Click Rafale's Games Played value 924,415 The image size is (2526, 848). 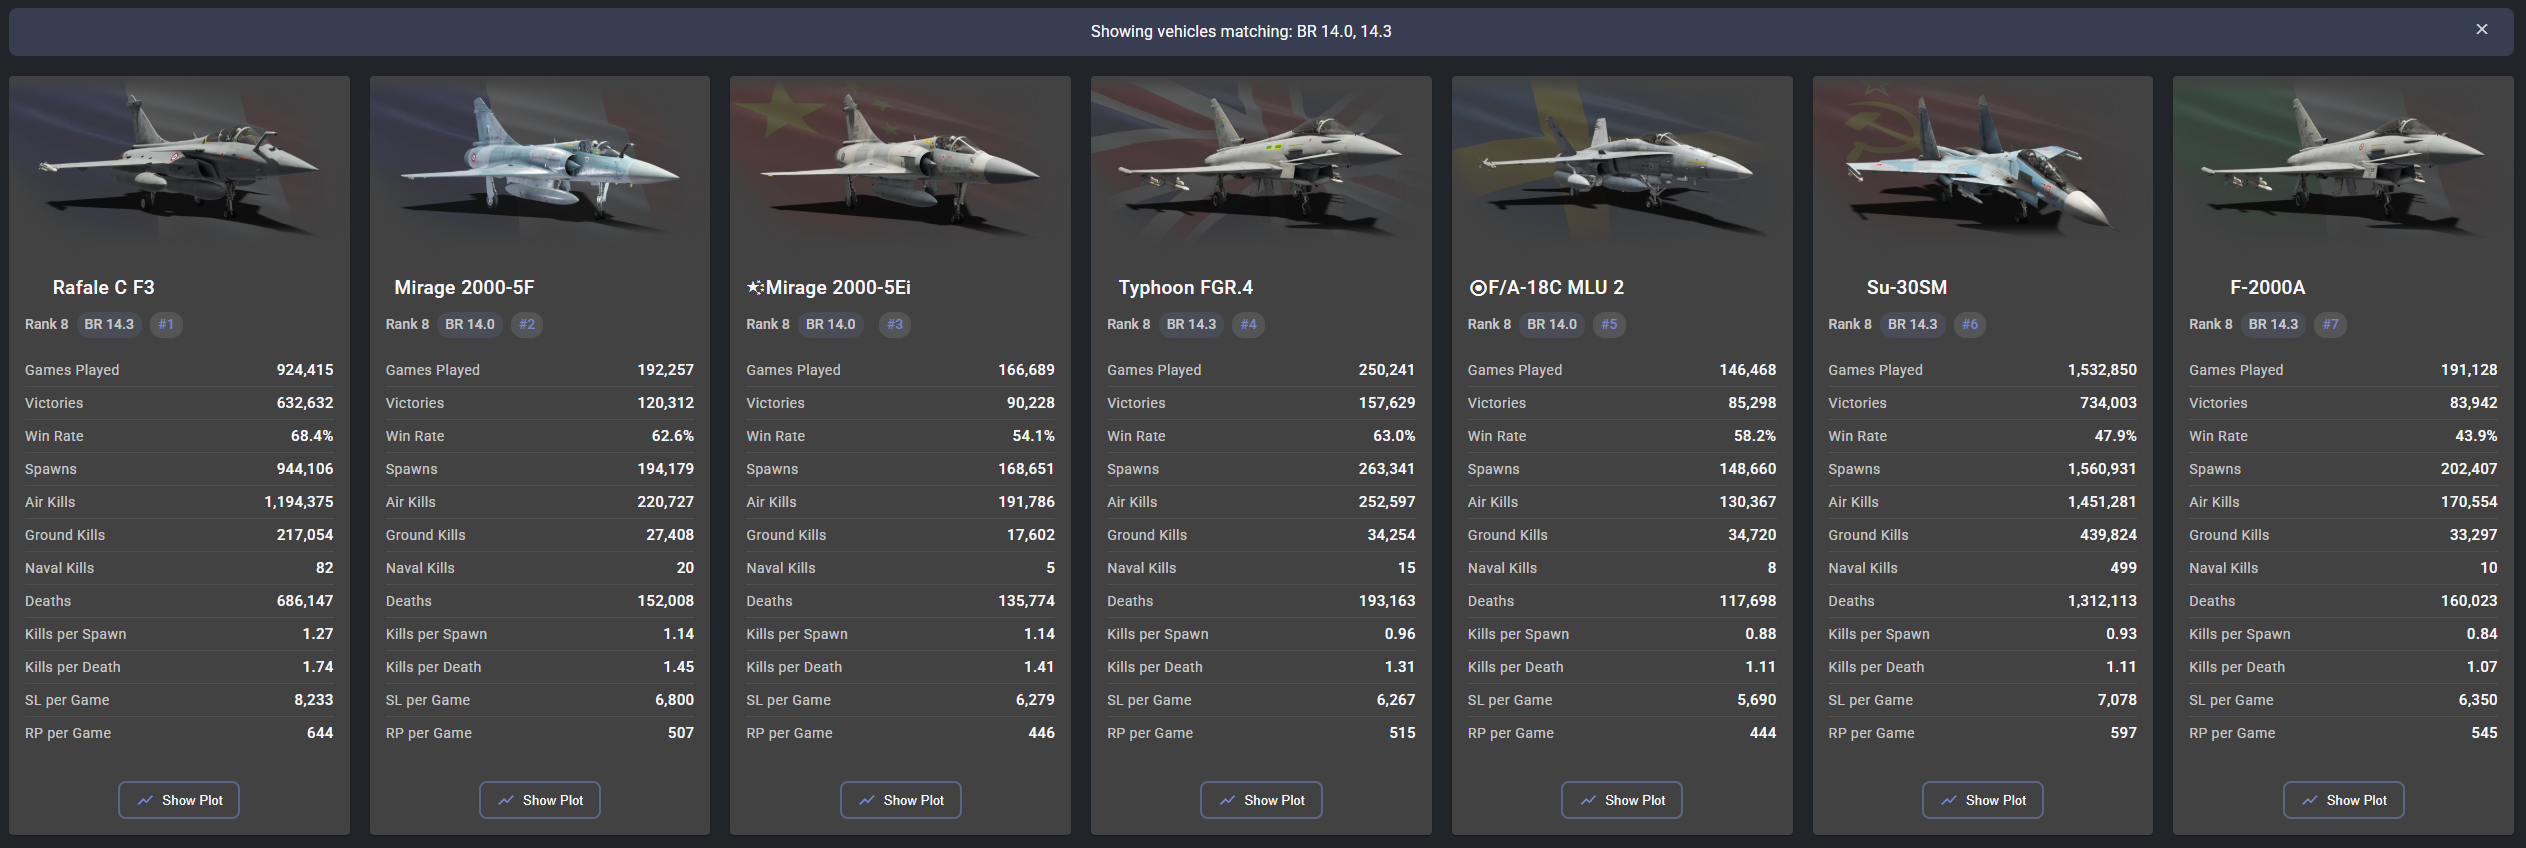[x=305, y=370]
